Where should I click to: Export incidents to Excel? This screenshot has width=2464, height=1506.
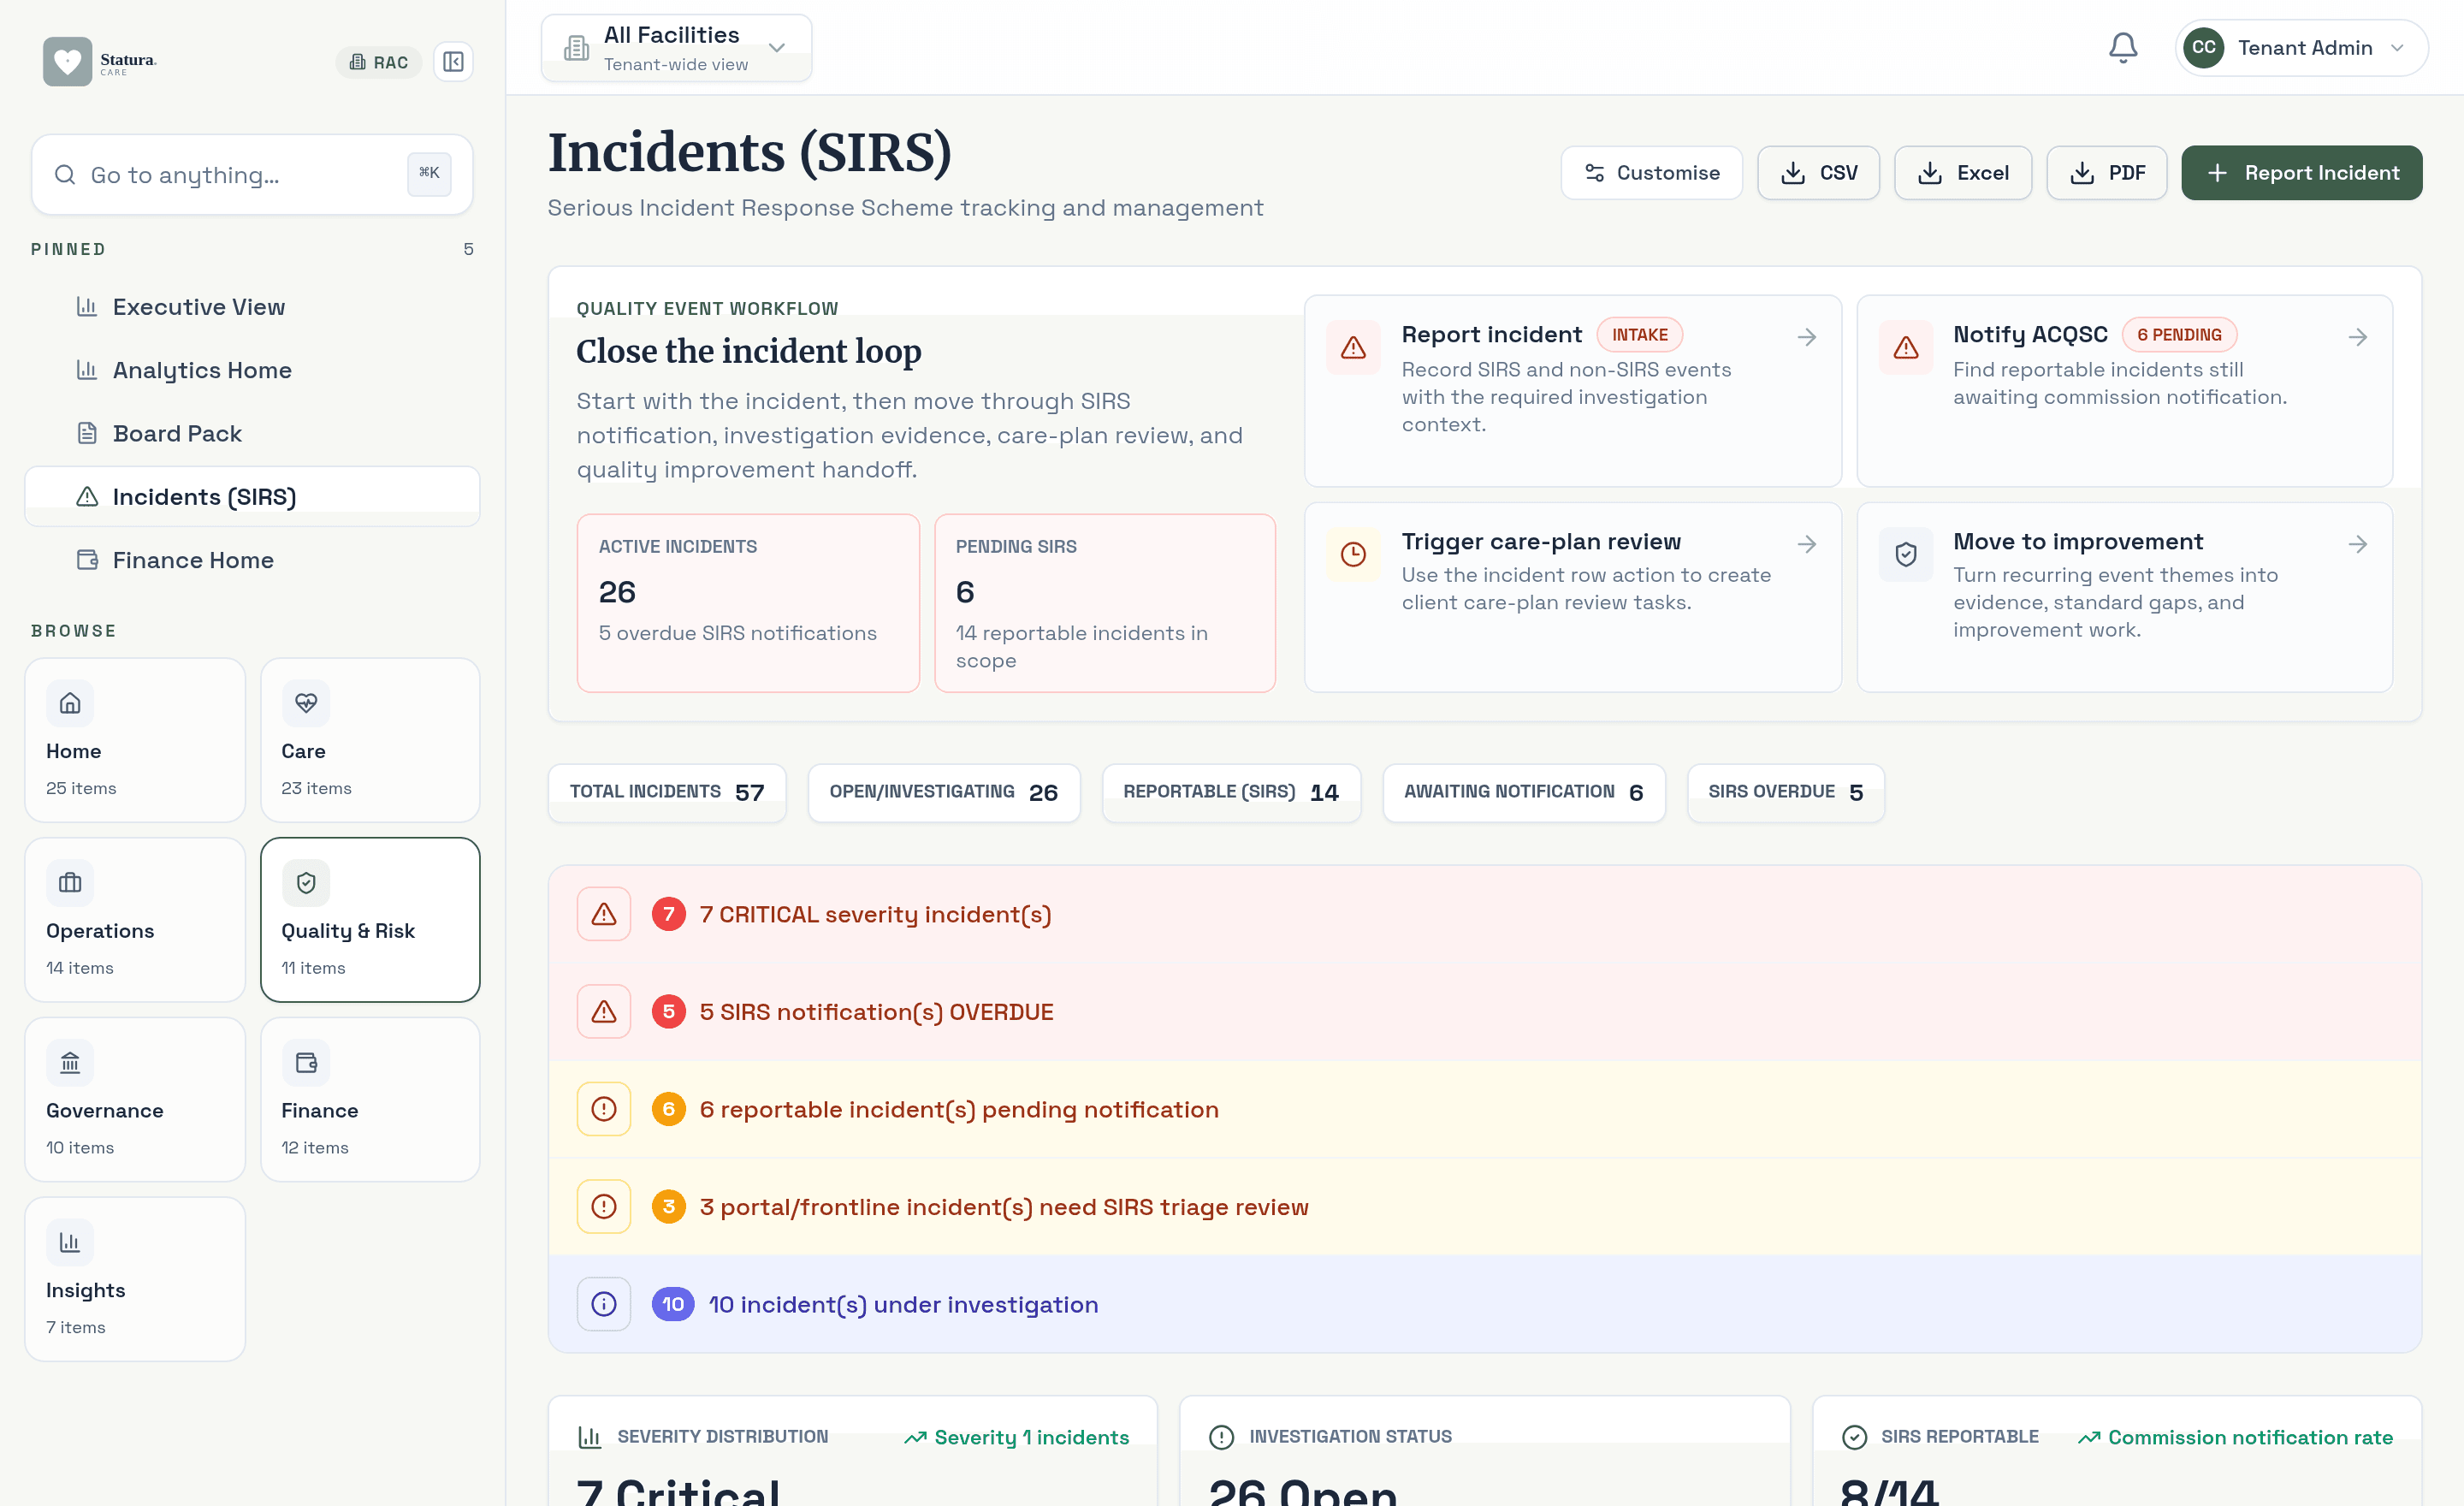pos(1962,173)
